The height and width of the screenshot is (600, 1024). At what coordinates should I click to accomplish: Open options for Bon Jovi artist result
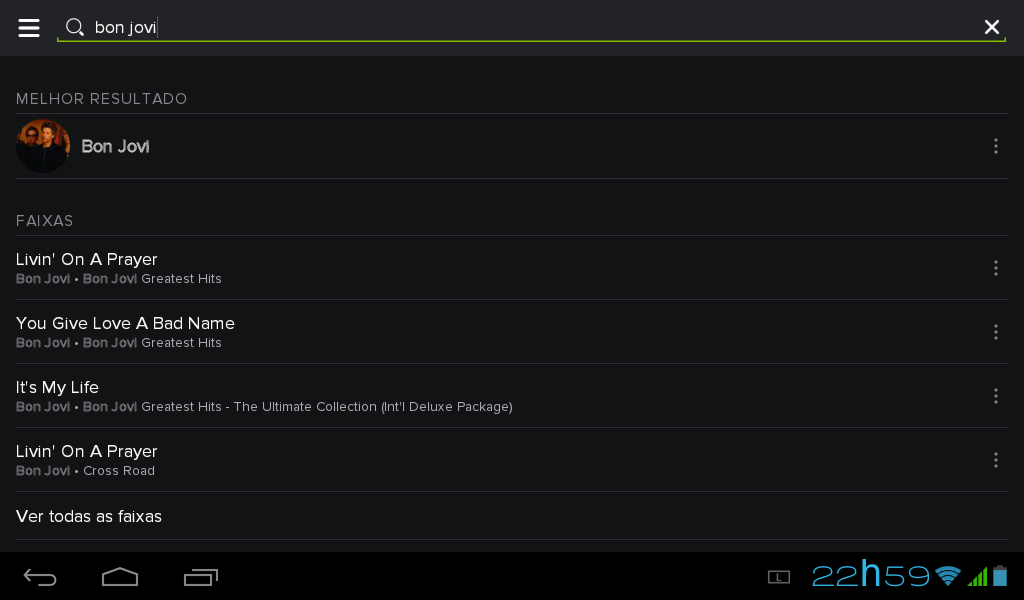coord(995,146)
